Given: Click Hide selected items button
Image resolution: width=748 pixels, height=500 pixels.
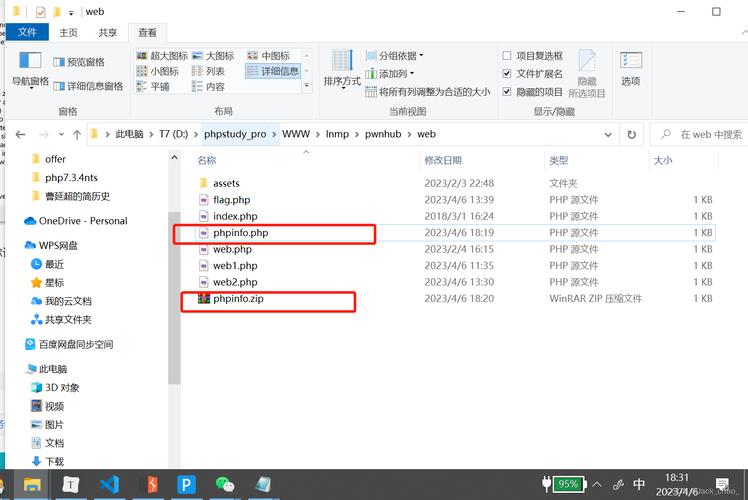Looking at the screenshot, I should (x=587, y=74).
